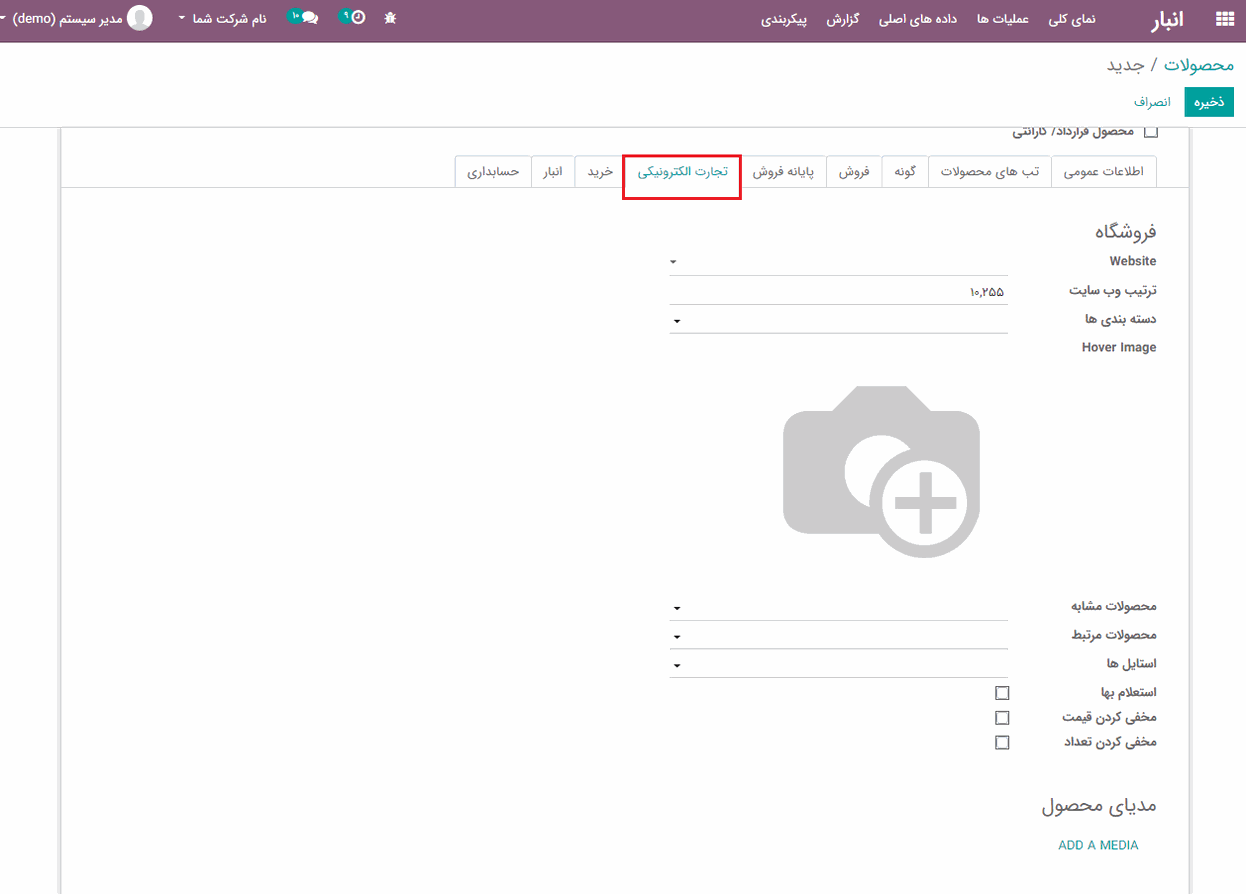Viewport: 1246px width, 894px height.
Task: Enable مخفی کردن قیمت checkbox
Action: [1002, 718]
